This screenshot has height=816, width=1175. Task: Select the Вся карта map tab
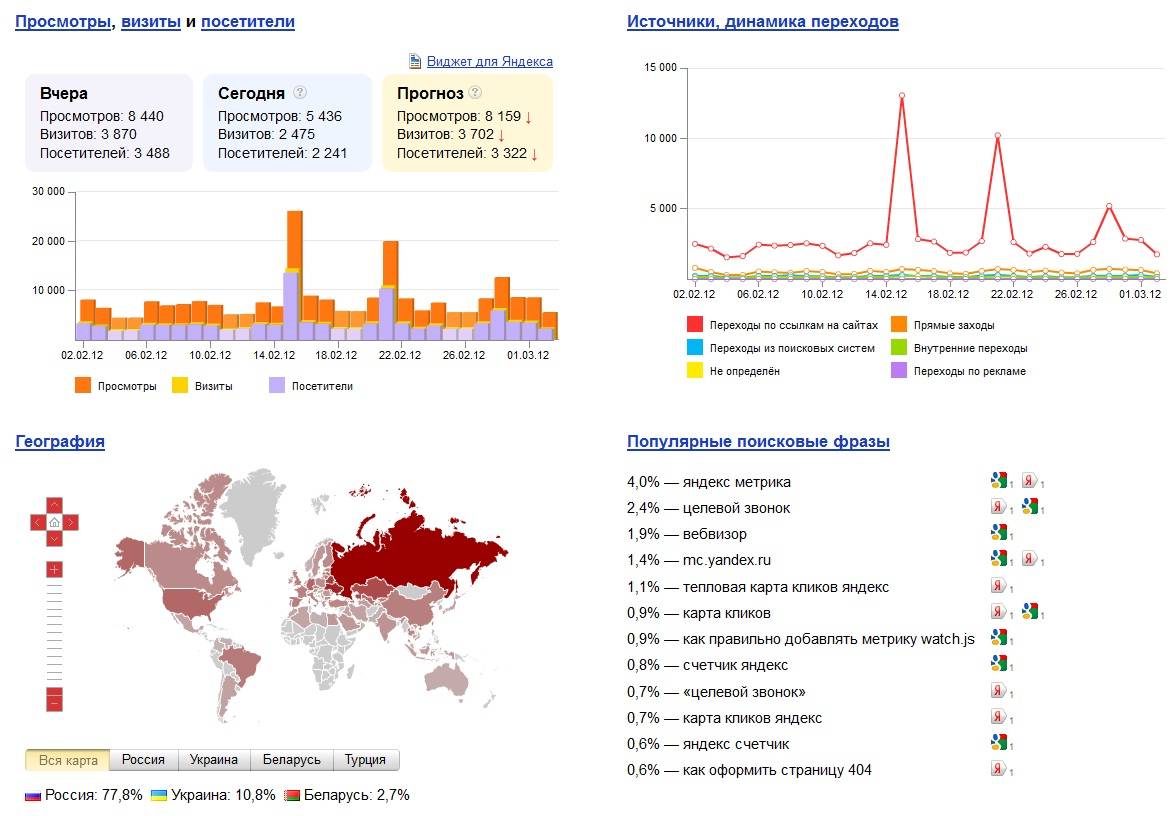pyautogui.click(x=67, y=760)
